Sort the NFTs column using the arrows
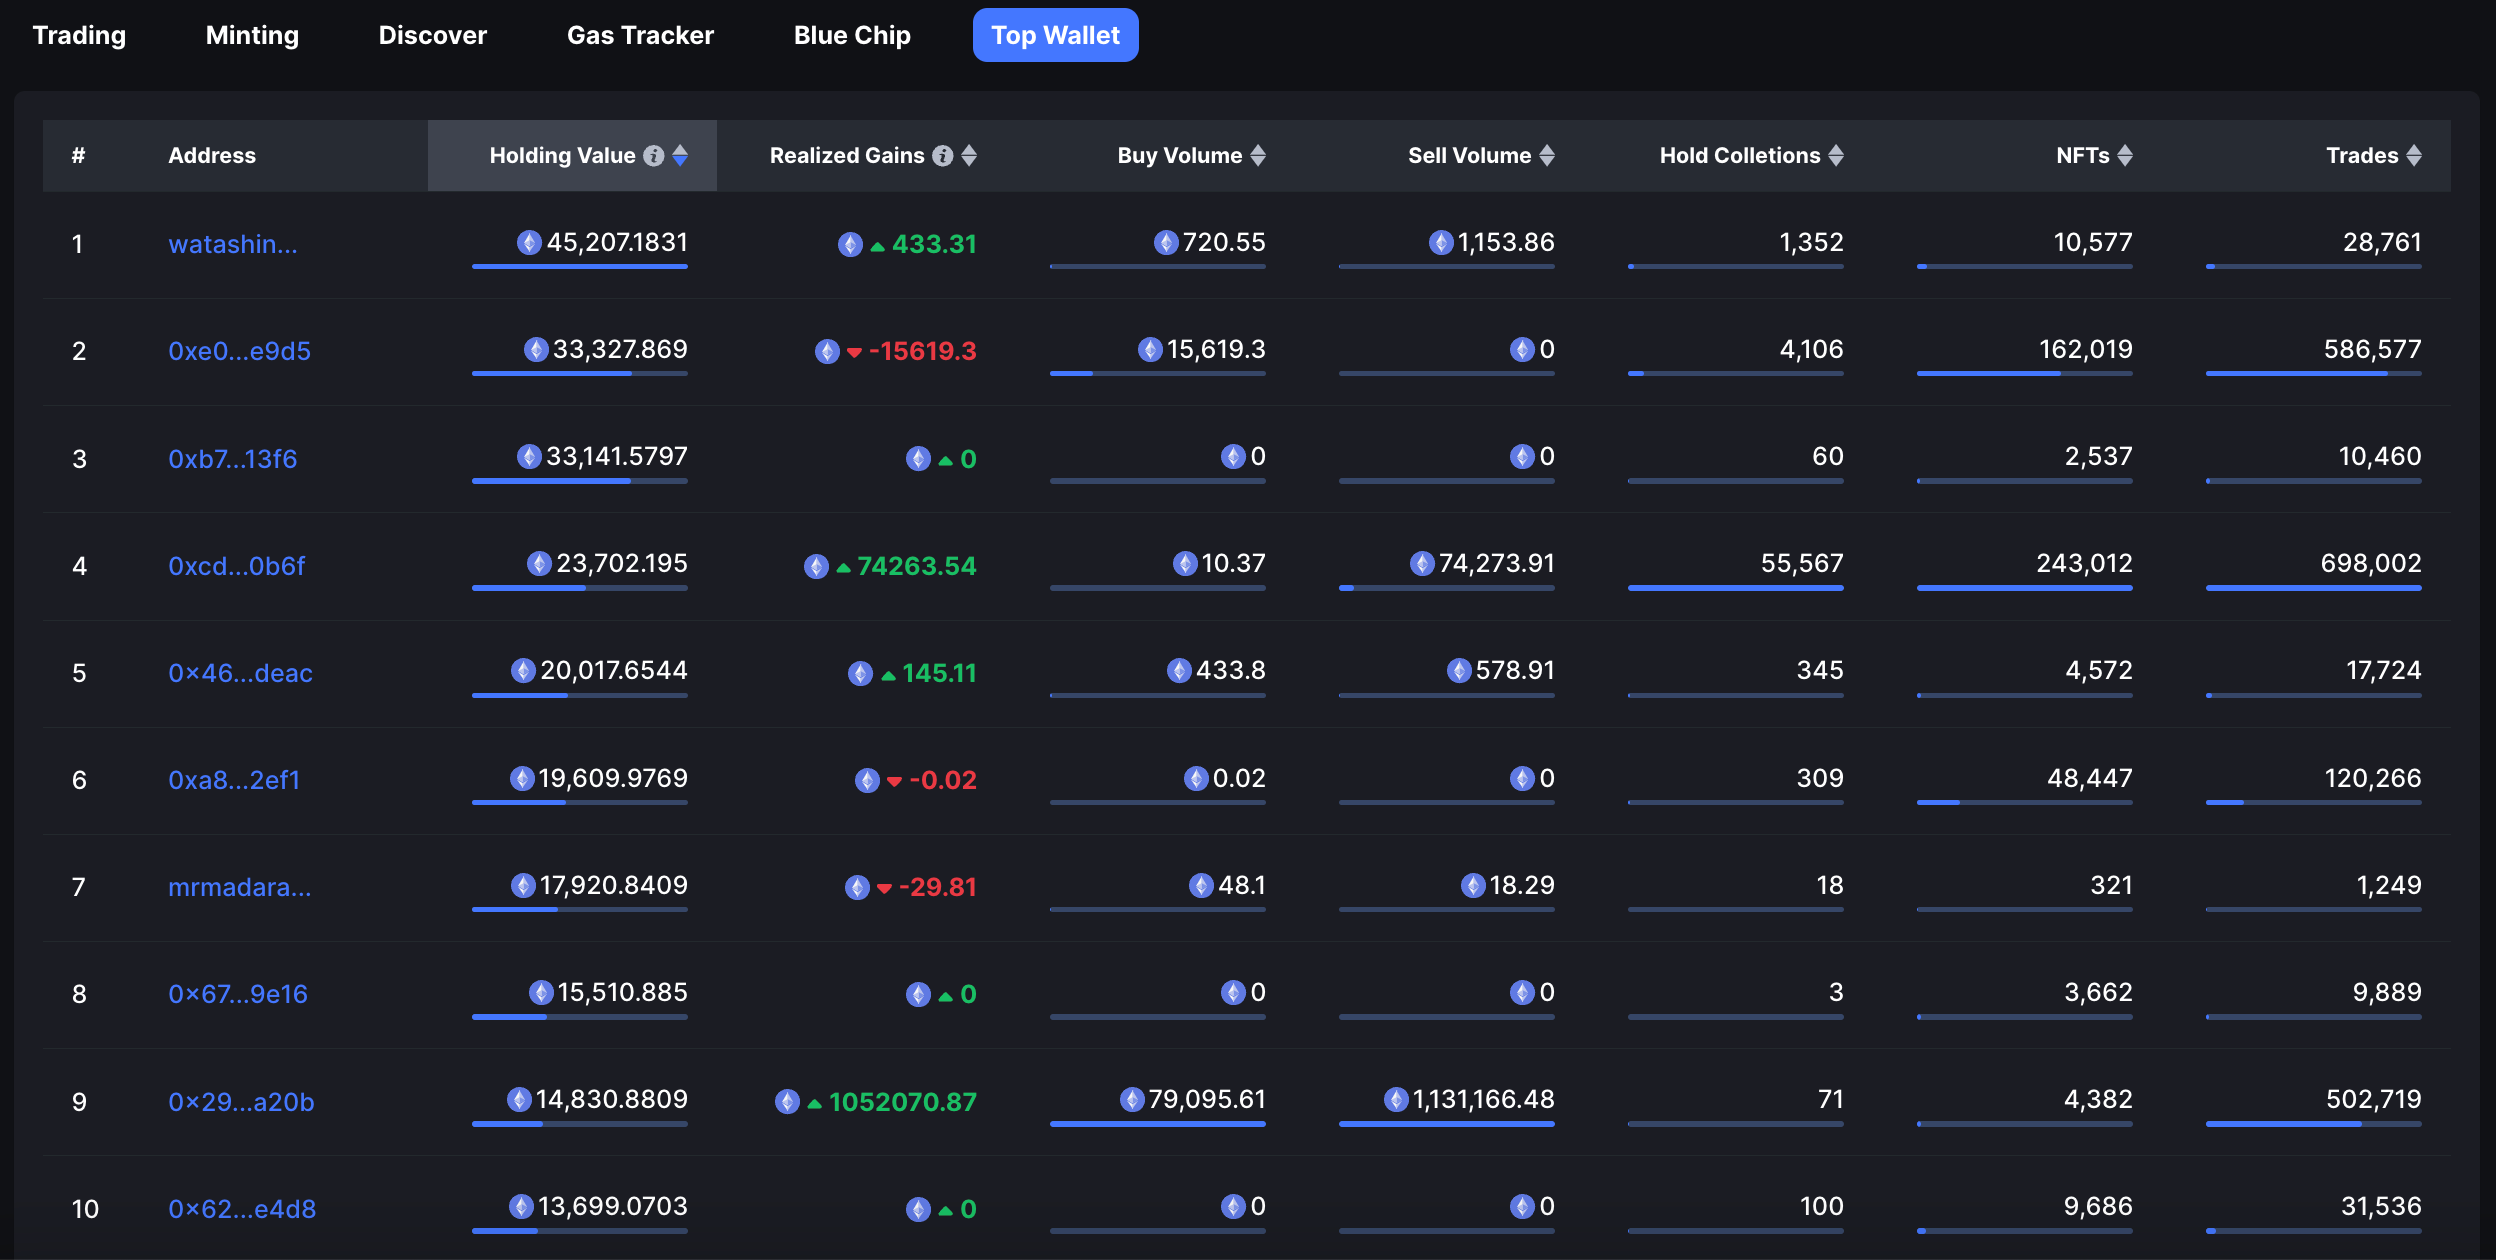The width and height of the screenshot is (2496, 1260). [x=2125, y=156]
